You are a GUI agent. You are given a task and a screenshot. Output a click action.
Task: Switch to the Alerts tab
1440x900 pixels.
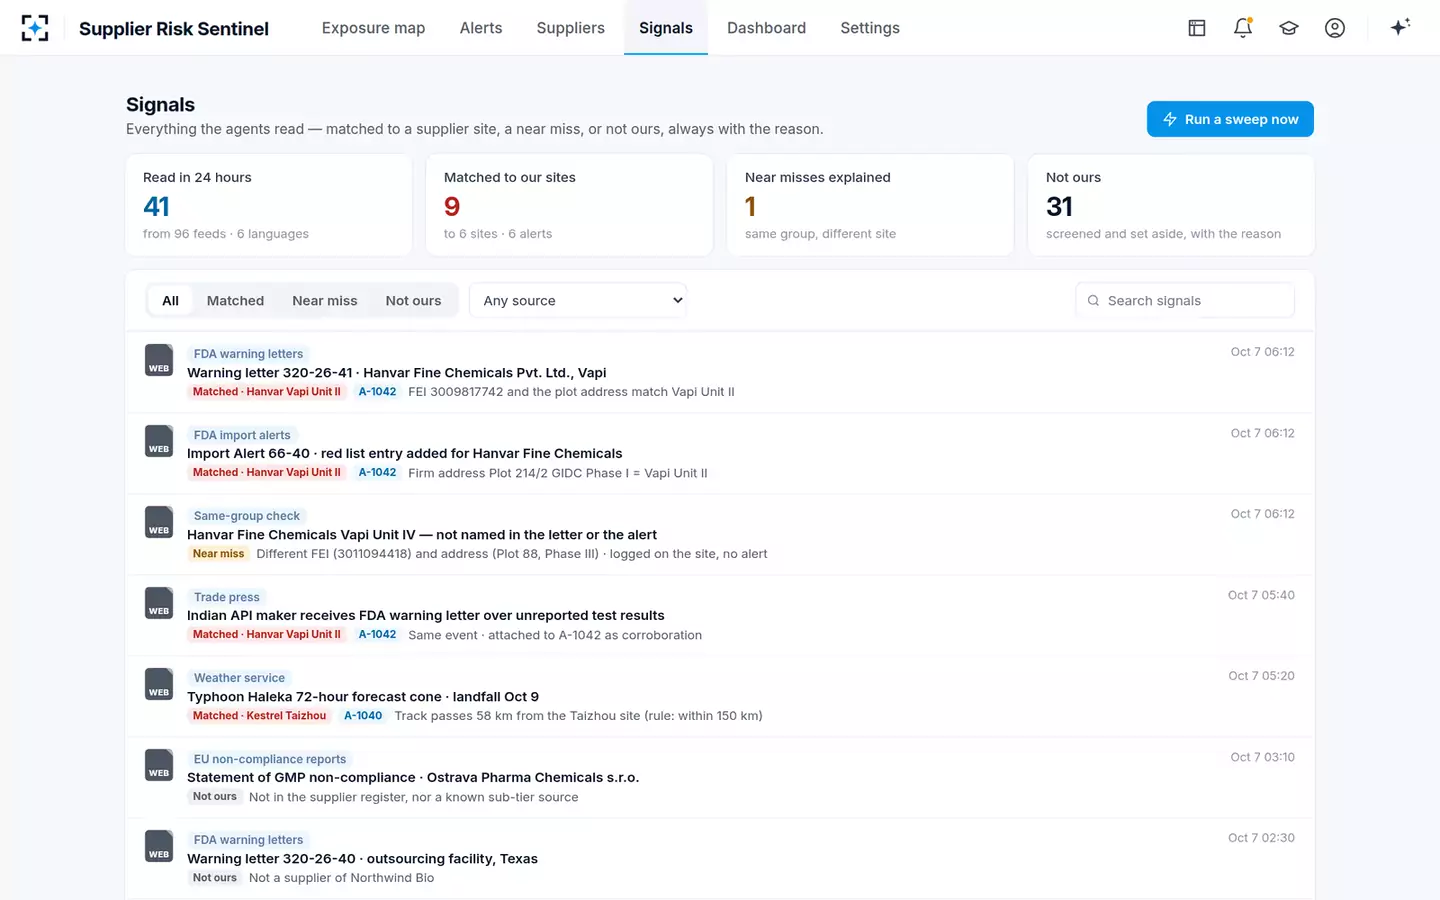coord(481,28)
